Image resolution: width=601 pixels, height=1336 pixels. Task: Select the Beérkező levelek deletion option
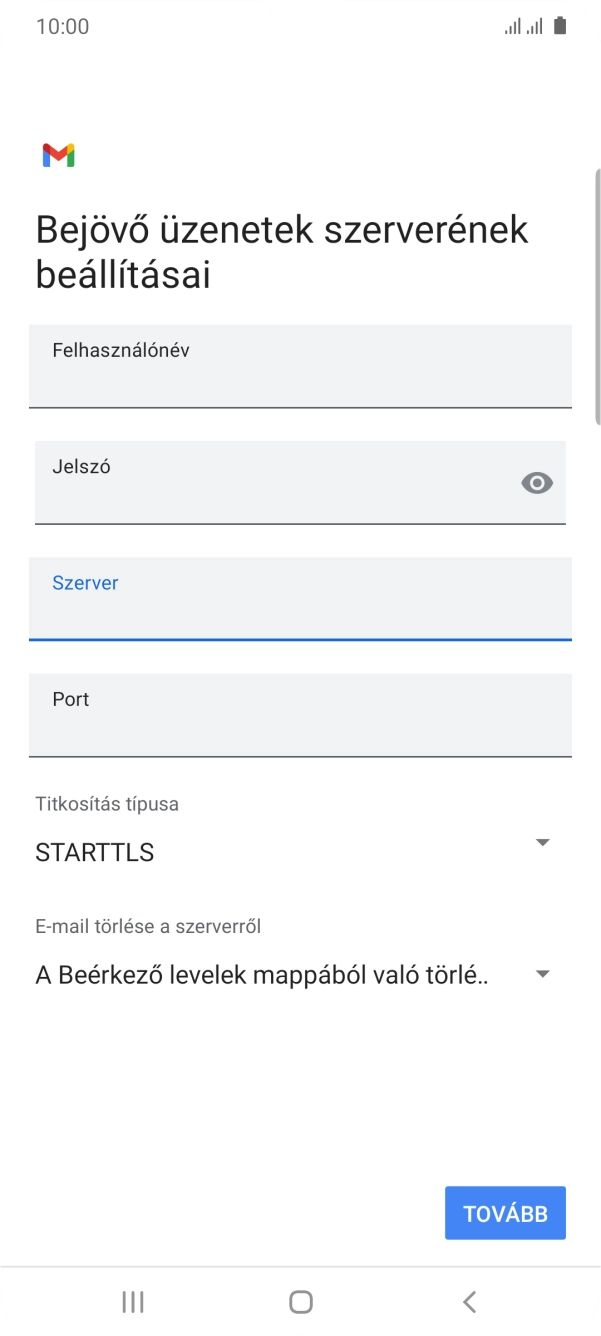point(260,972)
